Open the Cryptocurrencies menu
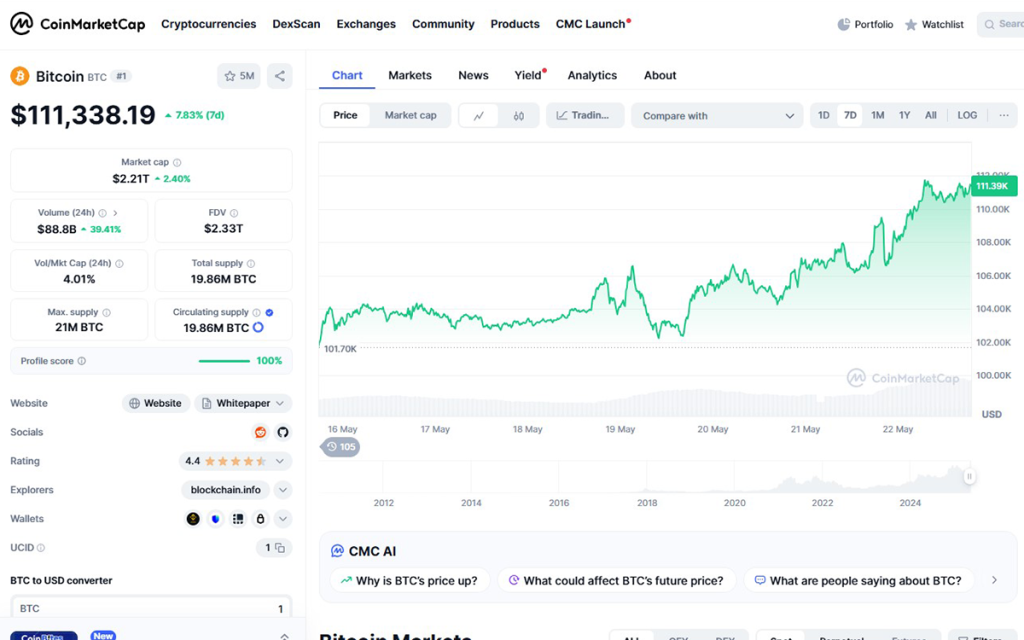Image resolution: width=1024 pixels, height=640 pixels. pyautogui.click(x=208, y=24)
